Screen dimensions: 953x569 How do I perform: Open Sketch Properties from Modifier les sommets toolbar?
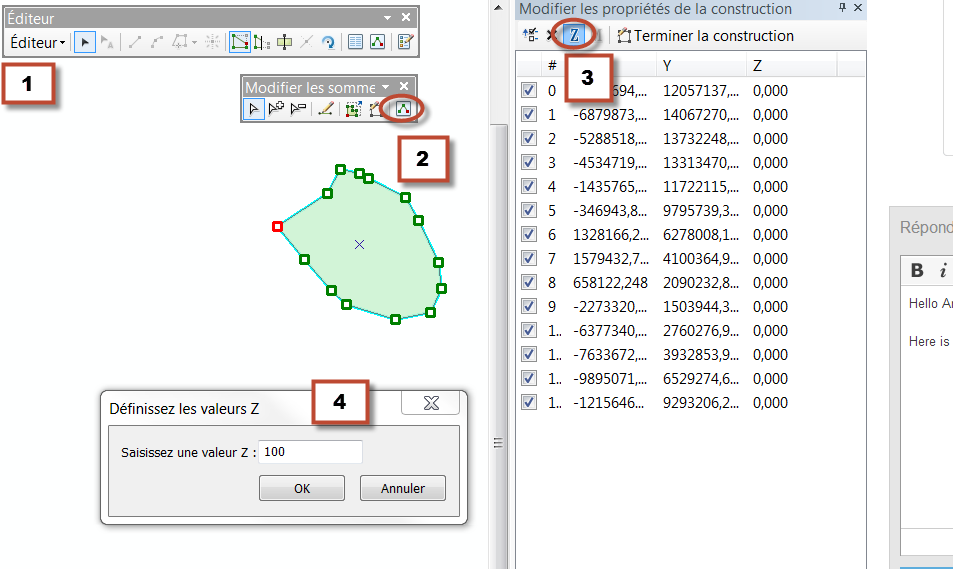[x=403, y=109]
